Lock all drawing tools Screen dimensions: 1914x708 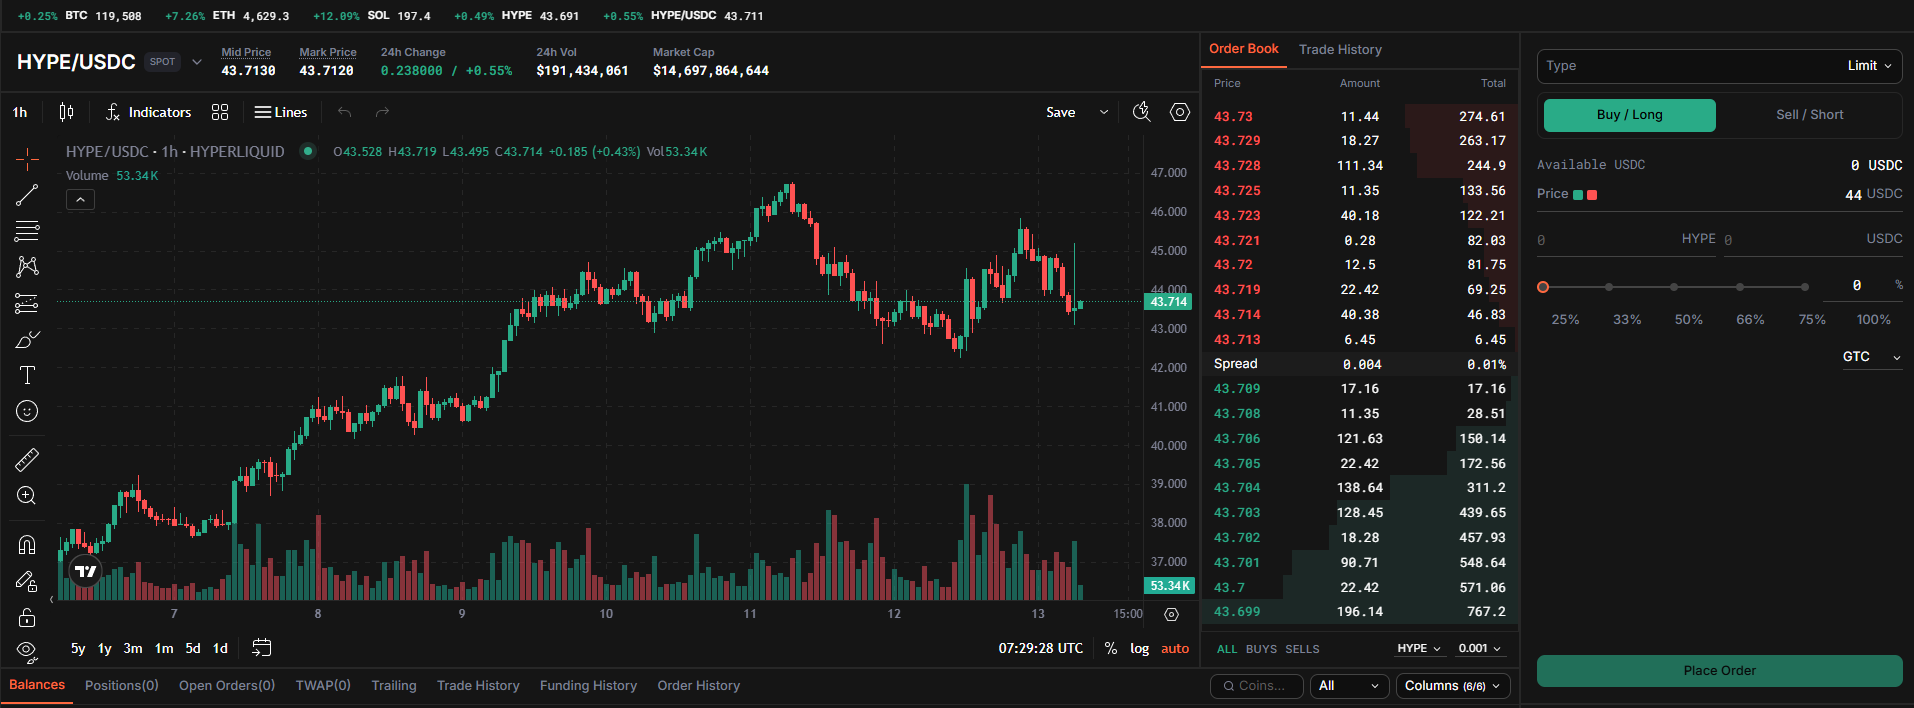point(27,617)
